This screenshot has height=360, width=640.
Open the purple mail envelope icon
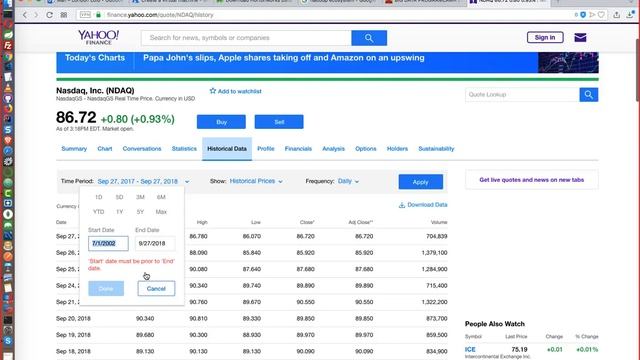coord(580,38)
